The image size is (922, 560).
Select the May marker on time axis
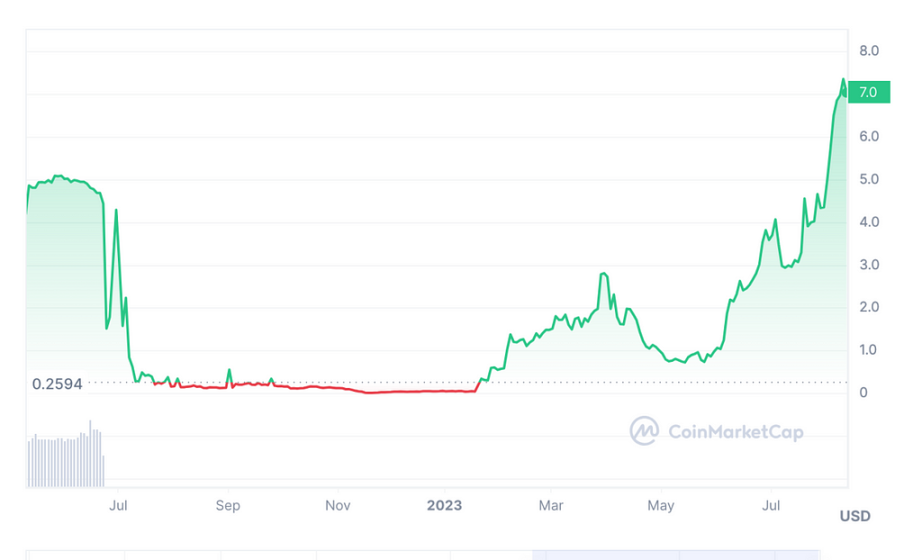pos(661,505)
